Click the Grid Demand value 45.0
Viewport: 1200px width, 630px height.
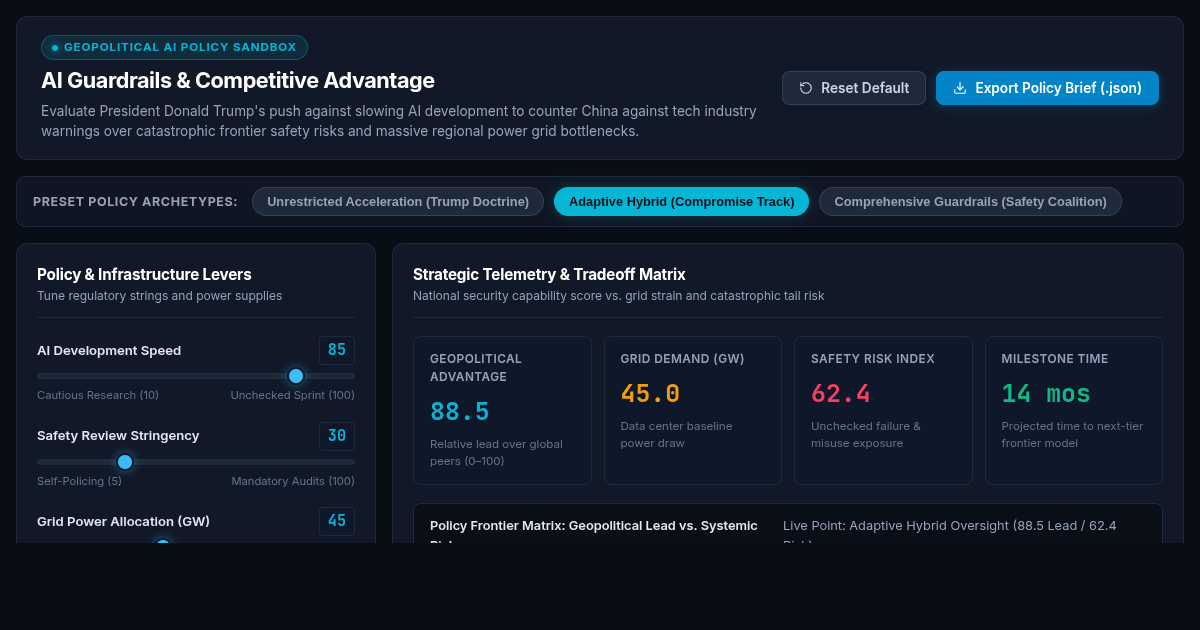pos(650,394)
